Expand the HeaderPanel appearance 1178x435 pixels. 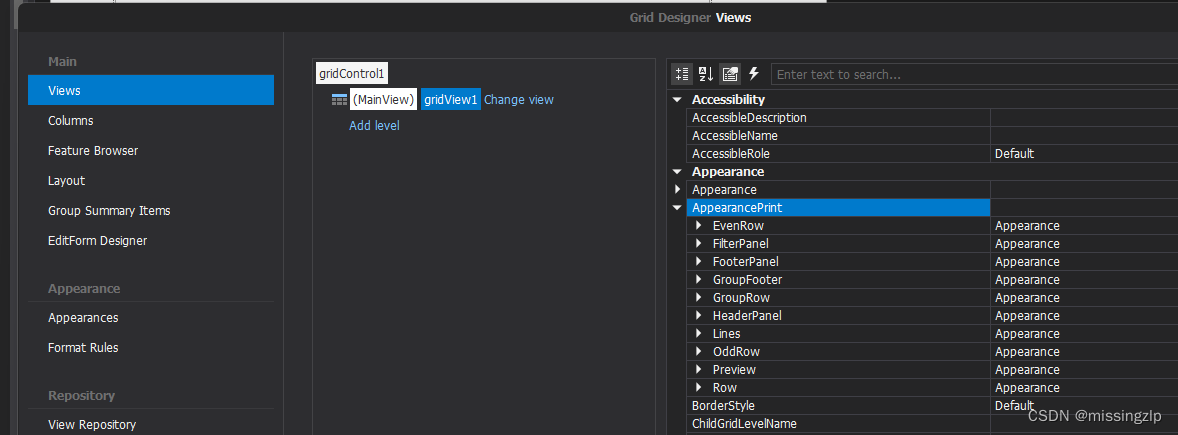tap(699, 316)
